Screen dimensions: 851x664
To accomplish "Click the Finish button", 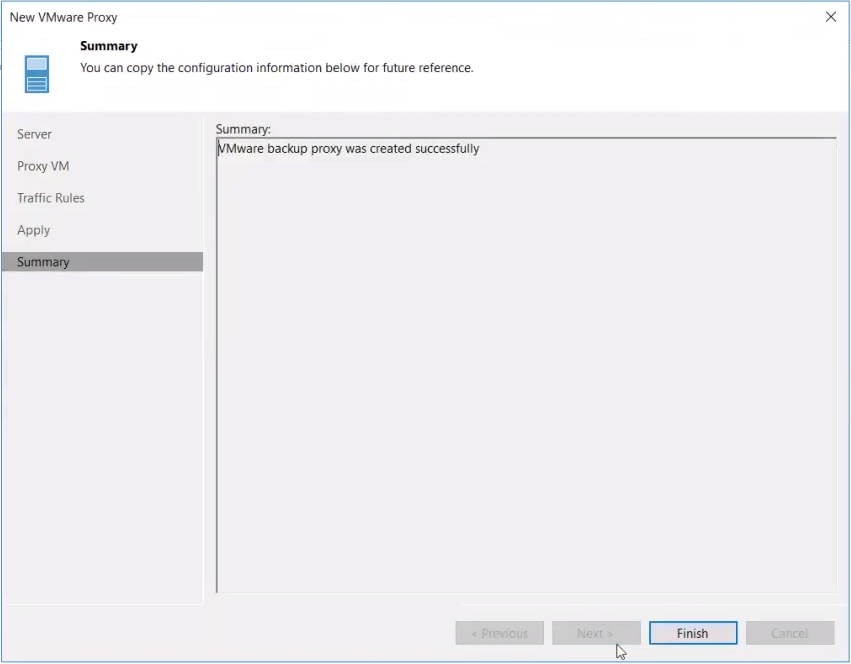I will pyautogui.click(x=693, y=633).
